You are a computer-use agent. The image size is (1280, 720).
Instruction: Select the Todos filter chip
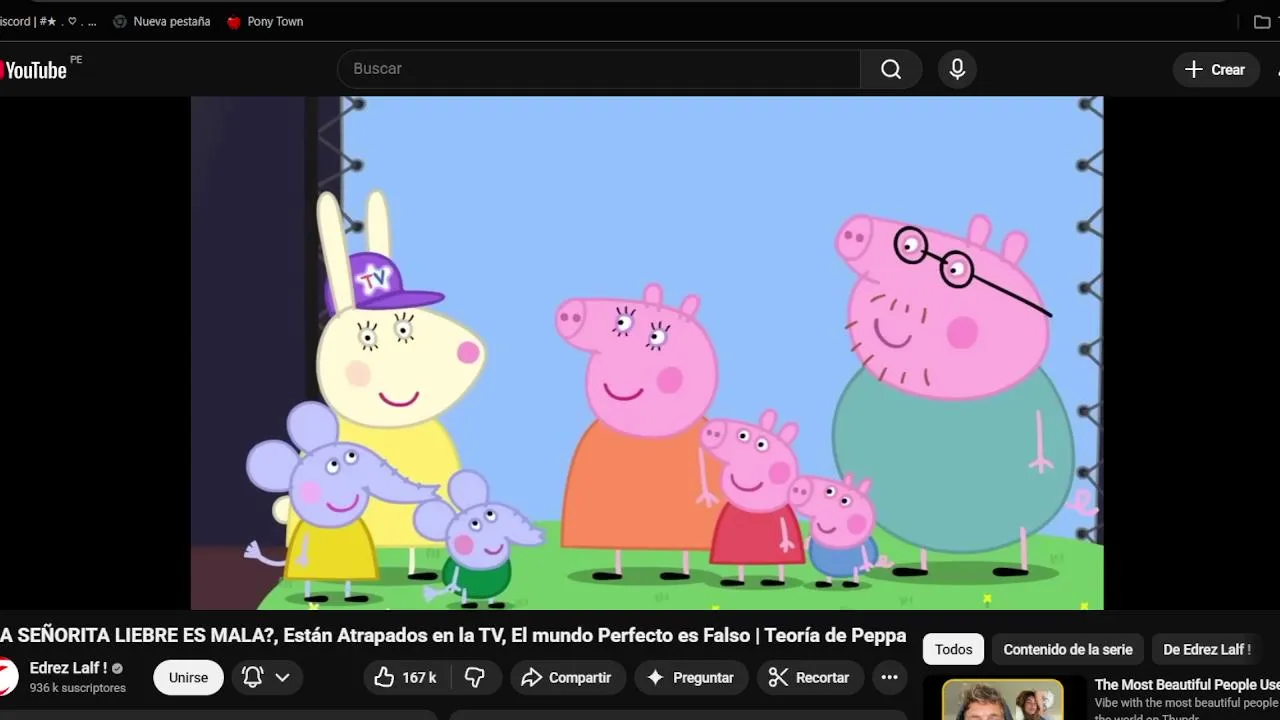[953, 649]
